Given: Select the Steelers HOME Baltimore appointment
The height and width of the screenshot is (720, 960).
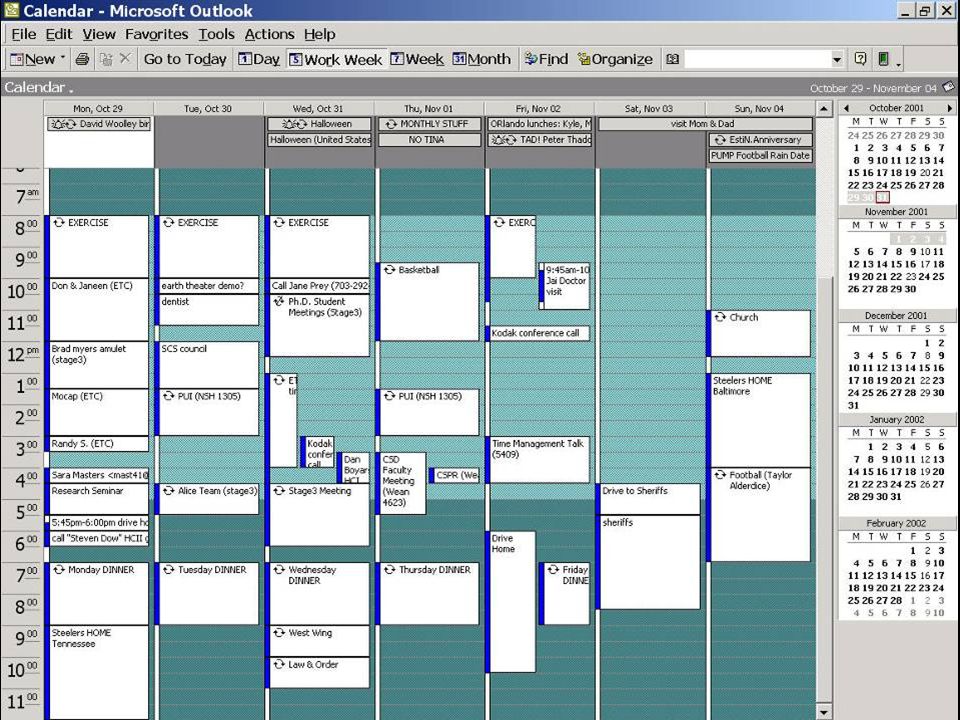Looking at the screenshot, I should (x=759, y=420).
